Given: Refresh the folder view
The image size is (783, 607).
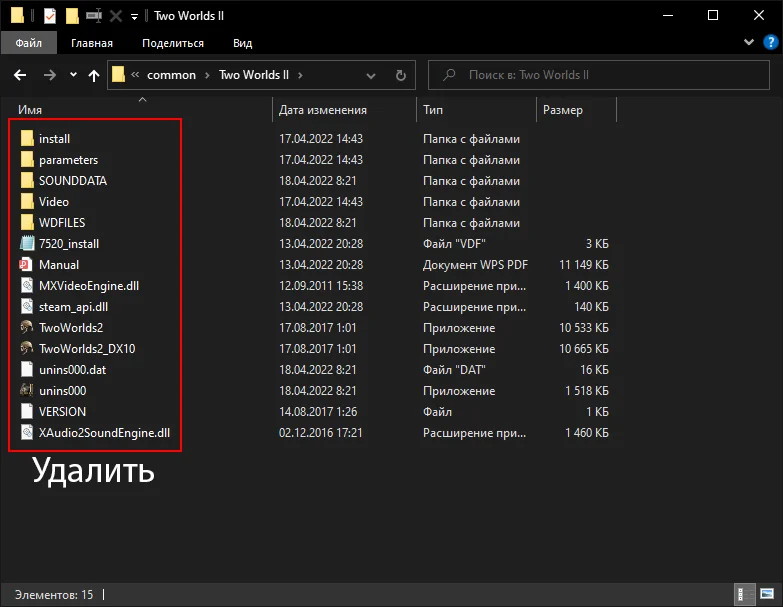Looking at the screenshot, I should pyautogui.click(x=400, y=75).
